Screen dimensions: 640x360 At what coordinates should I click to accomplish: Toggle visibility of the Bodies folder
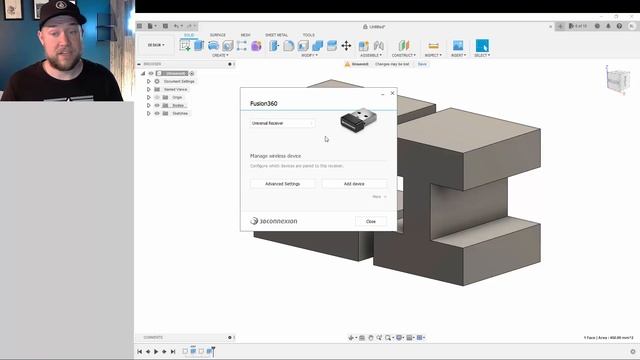pos(157,105)
